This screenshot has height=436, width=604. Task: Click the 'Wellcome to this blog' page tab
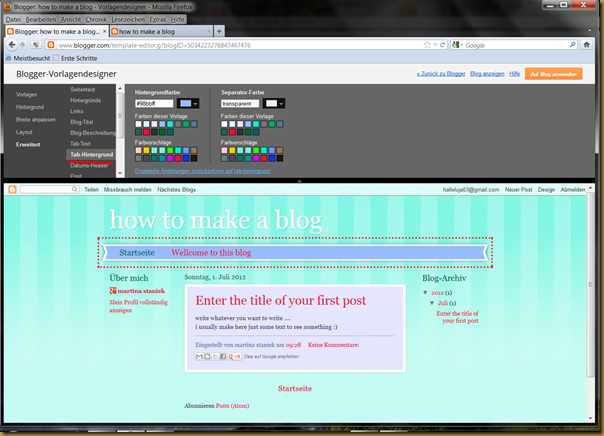coord(211,253)
